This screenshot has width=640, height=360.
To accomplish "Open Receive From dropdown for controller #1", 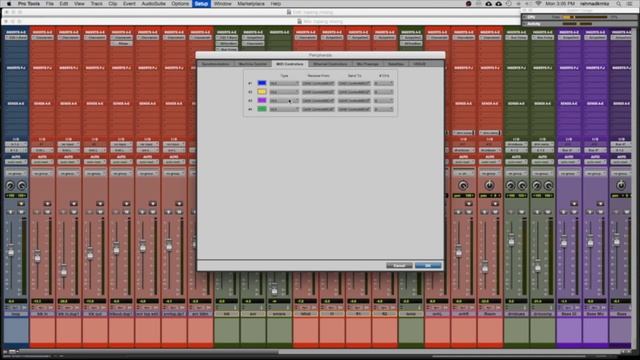I will pyautogui.click(x=318, y=83).
